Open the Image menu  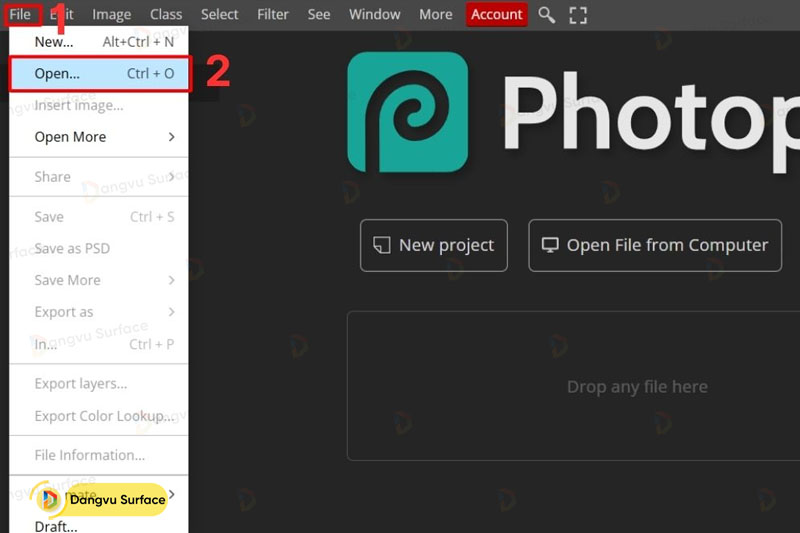pos(111,14)
